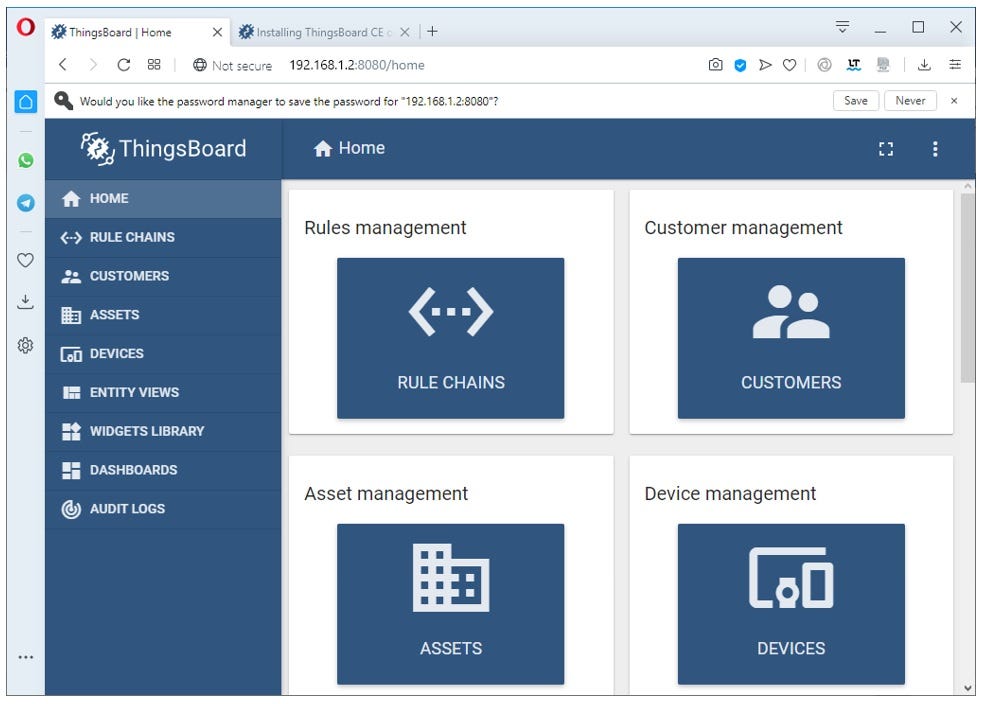Click the Asset management heading
This screenshot has width=984, height=704.
[386, 494]
